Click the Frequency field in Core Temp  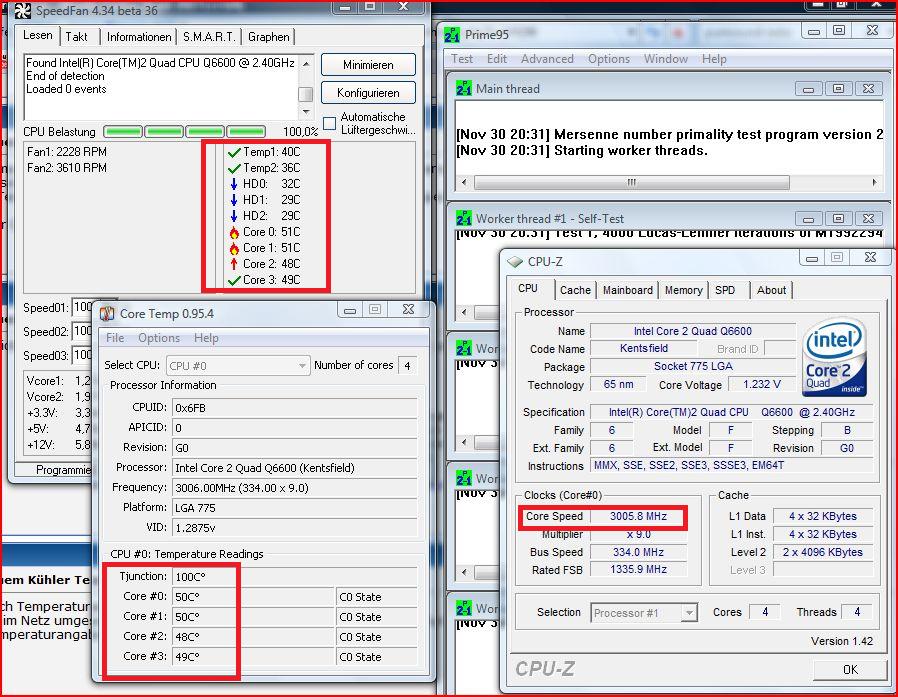[294, 488]
